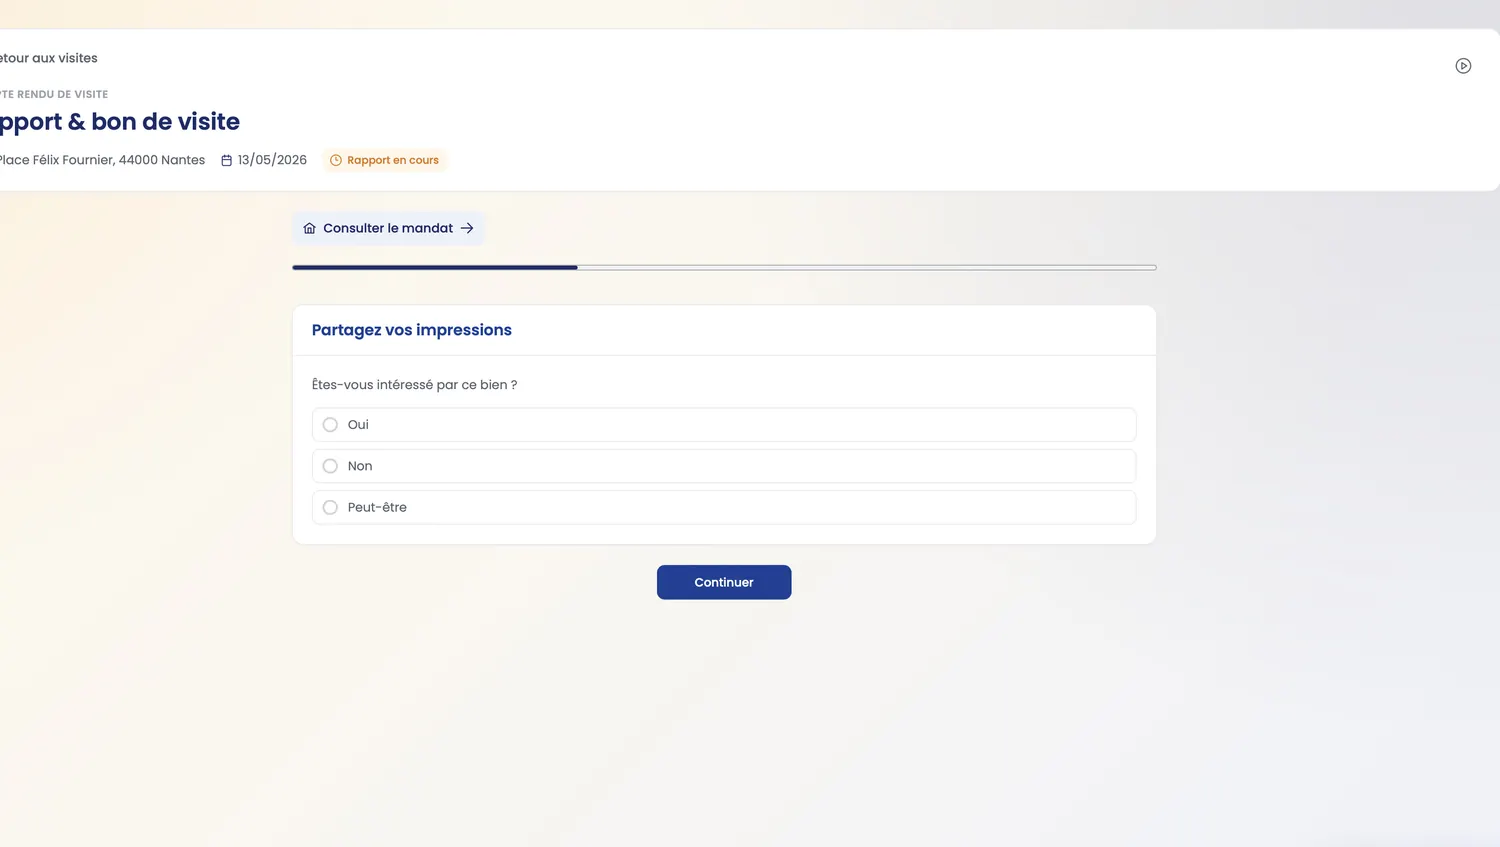Click the clock icon in Rapport en cours badge
This screenshot has width=1500, height=847.
pos(336,160)
